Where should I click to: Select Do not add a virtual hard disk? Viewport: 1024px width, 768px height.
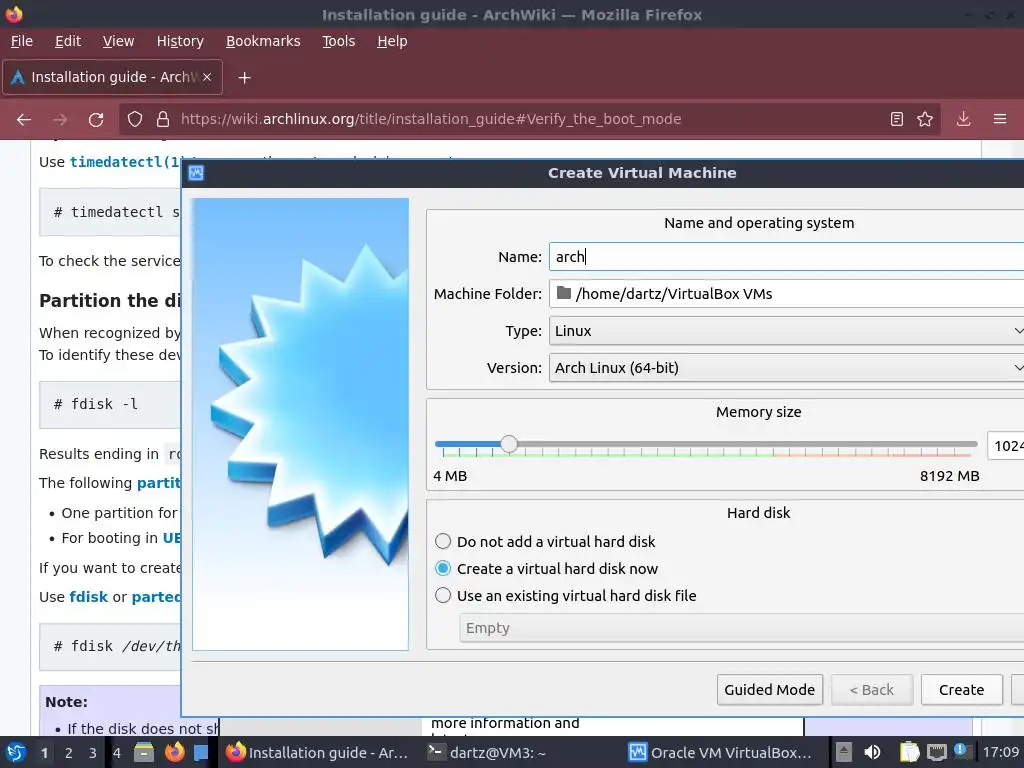(443, 541)
